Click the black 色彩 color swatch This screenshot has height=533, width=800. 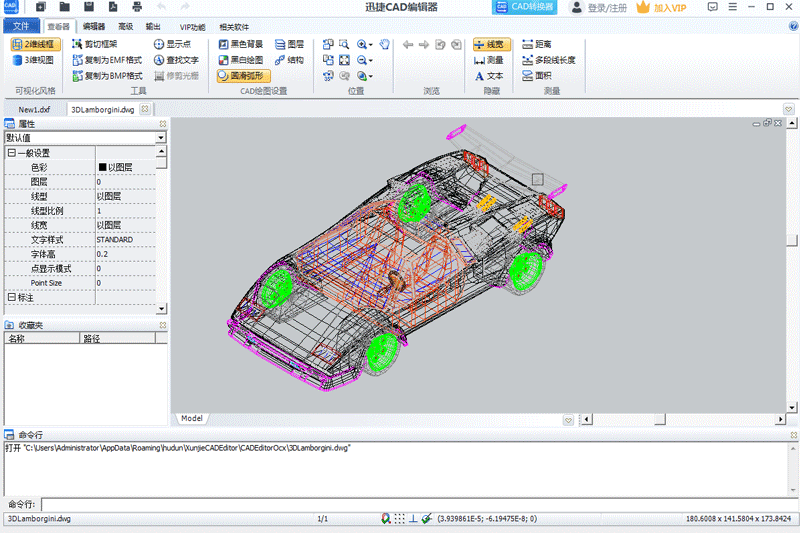point(102,167)
